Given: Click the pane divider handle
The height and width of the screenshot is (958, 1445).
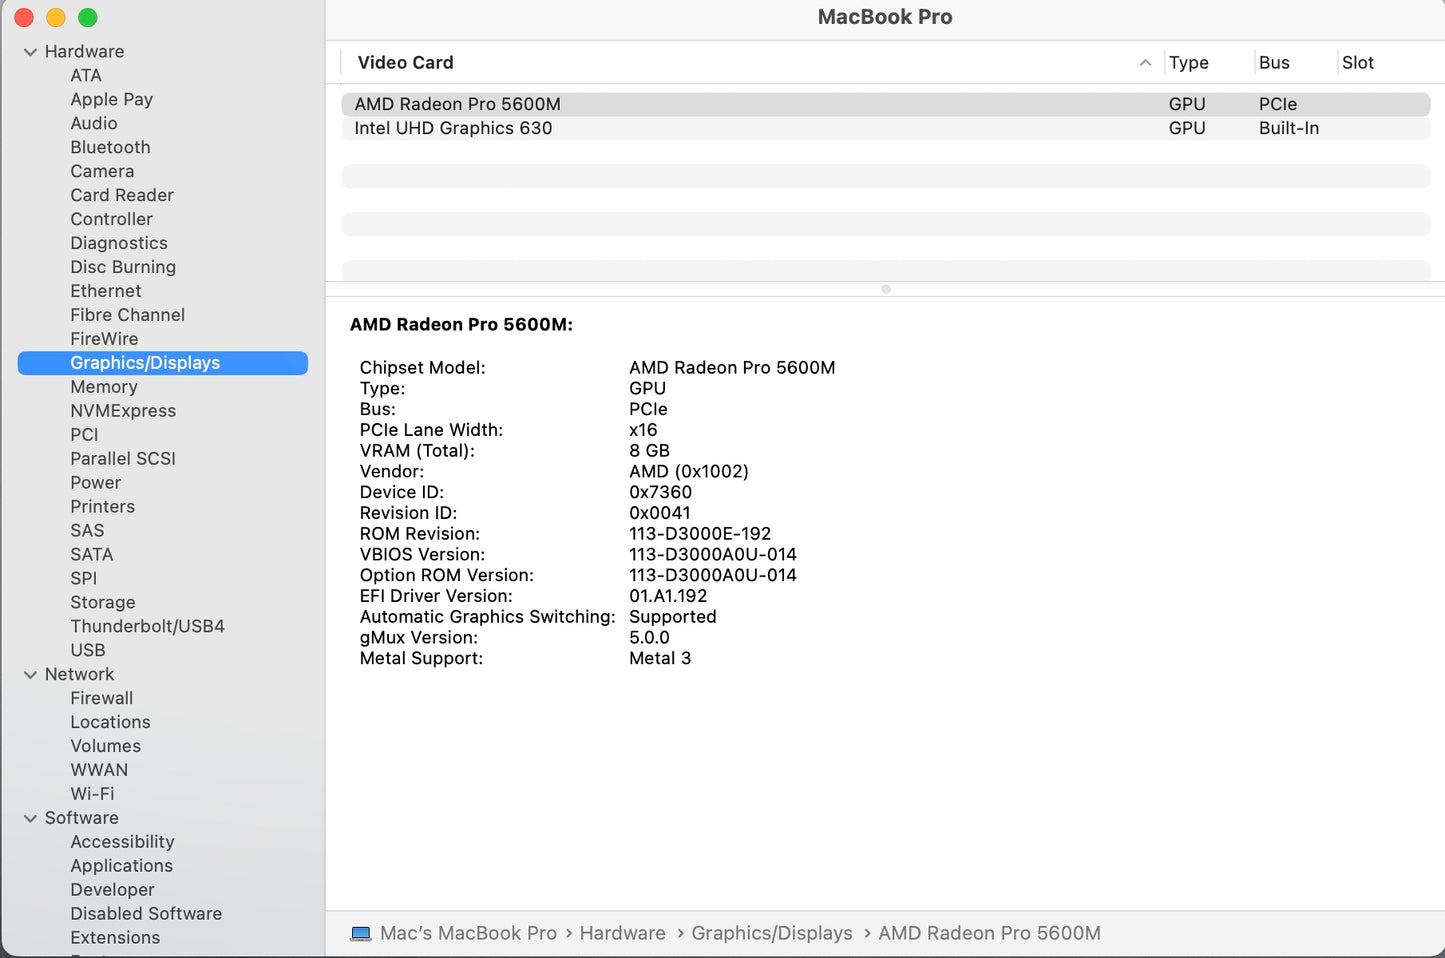Looking at the screenshot, I should [x=885, y=289].
